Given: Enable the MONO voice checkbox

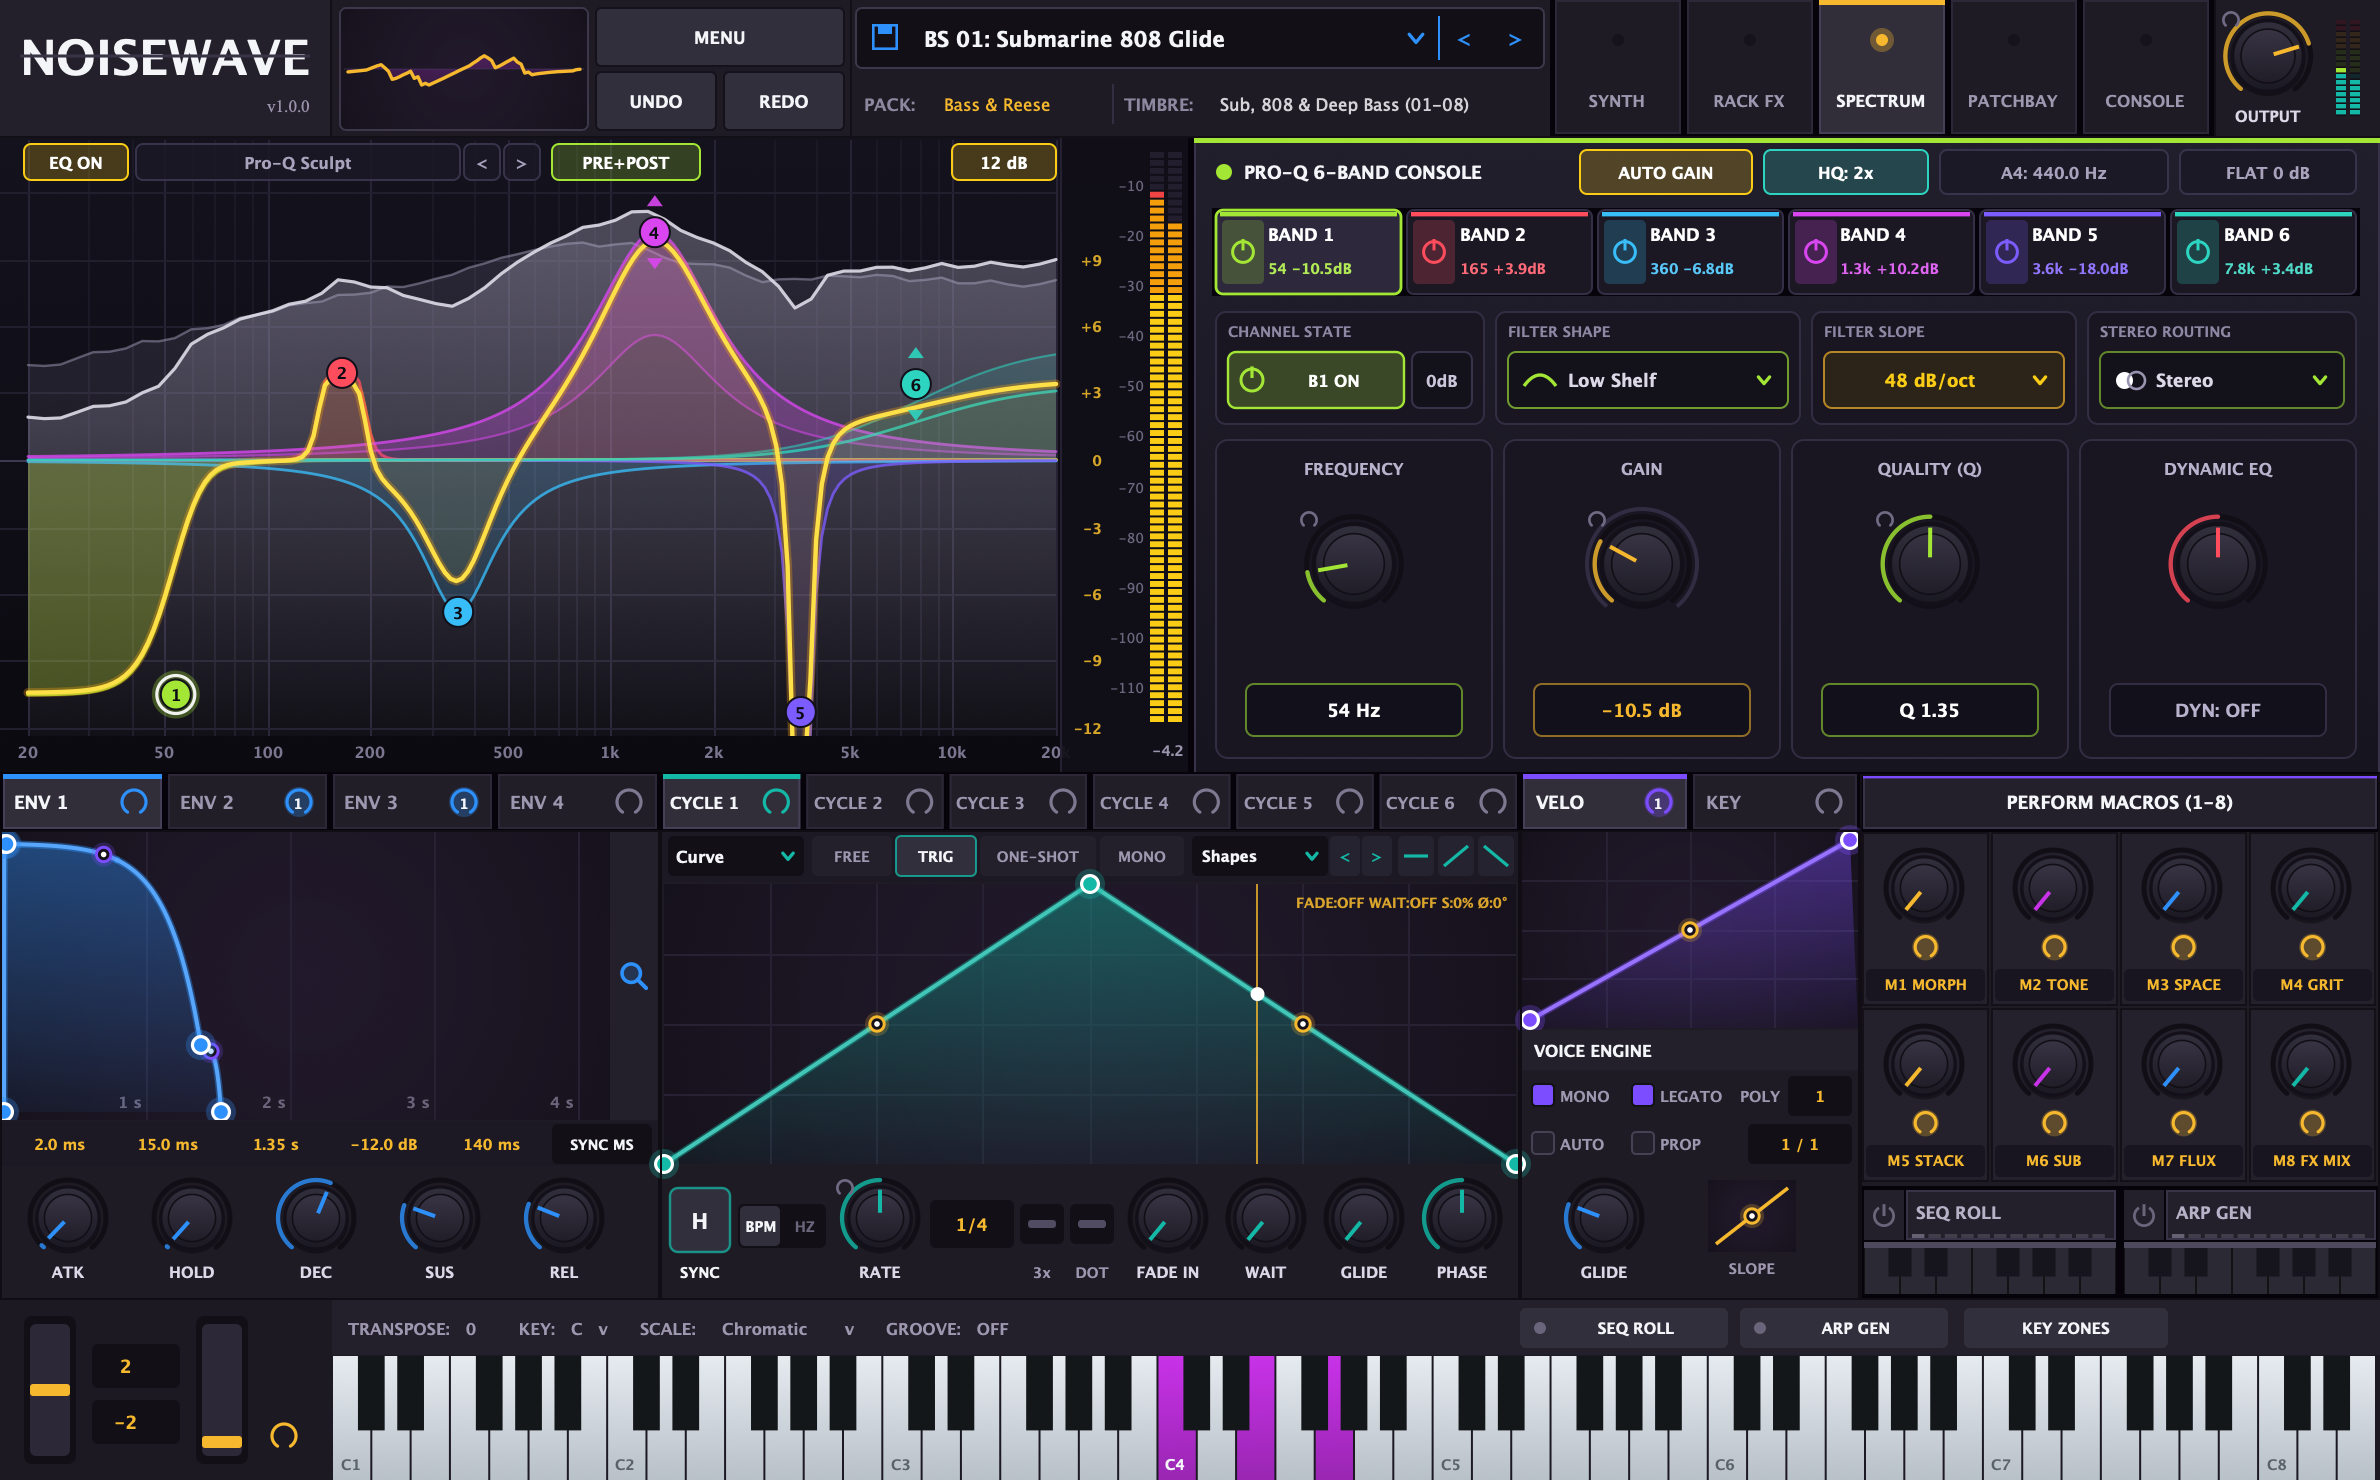Looking at the screenshot, I should [x=1543, y=1095].
